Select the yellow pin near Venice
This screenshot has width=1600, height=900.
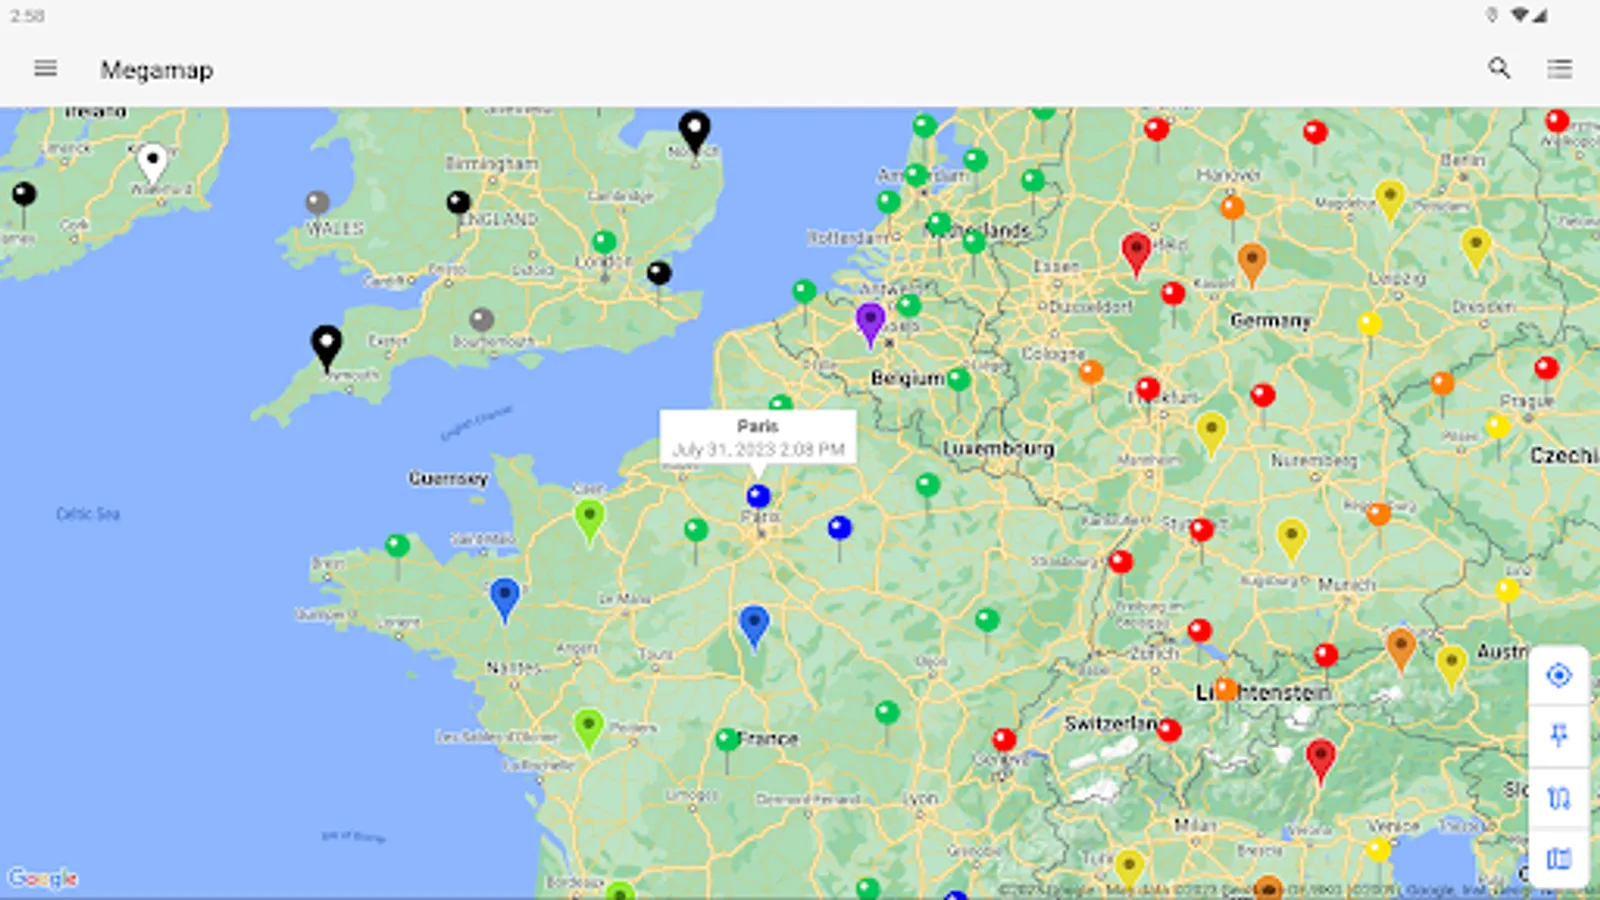pos(1378,851)
